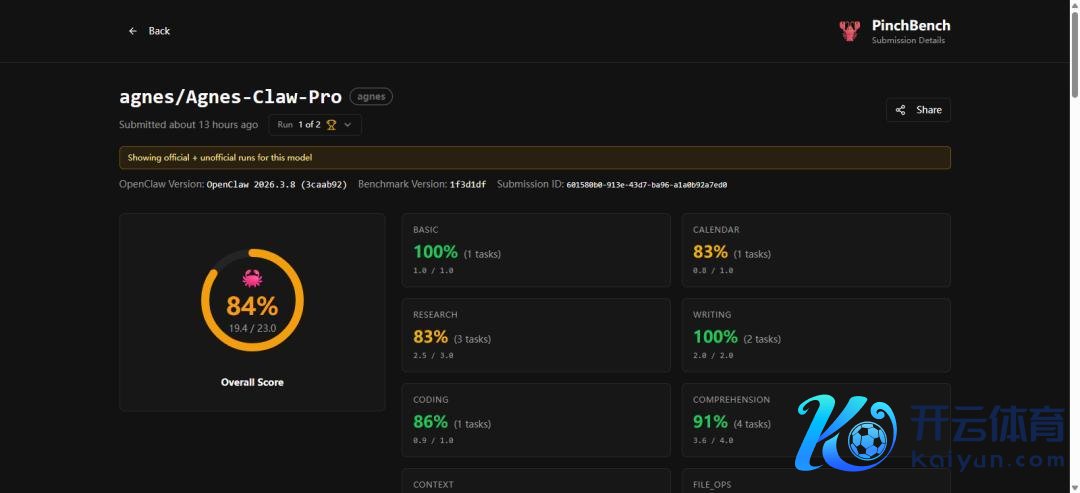
Task: Open the Run 1 of 2 dropdown
Action: tap(314, 125)
